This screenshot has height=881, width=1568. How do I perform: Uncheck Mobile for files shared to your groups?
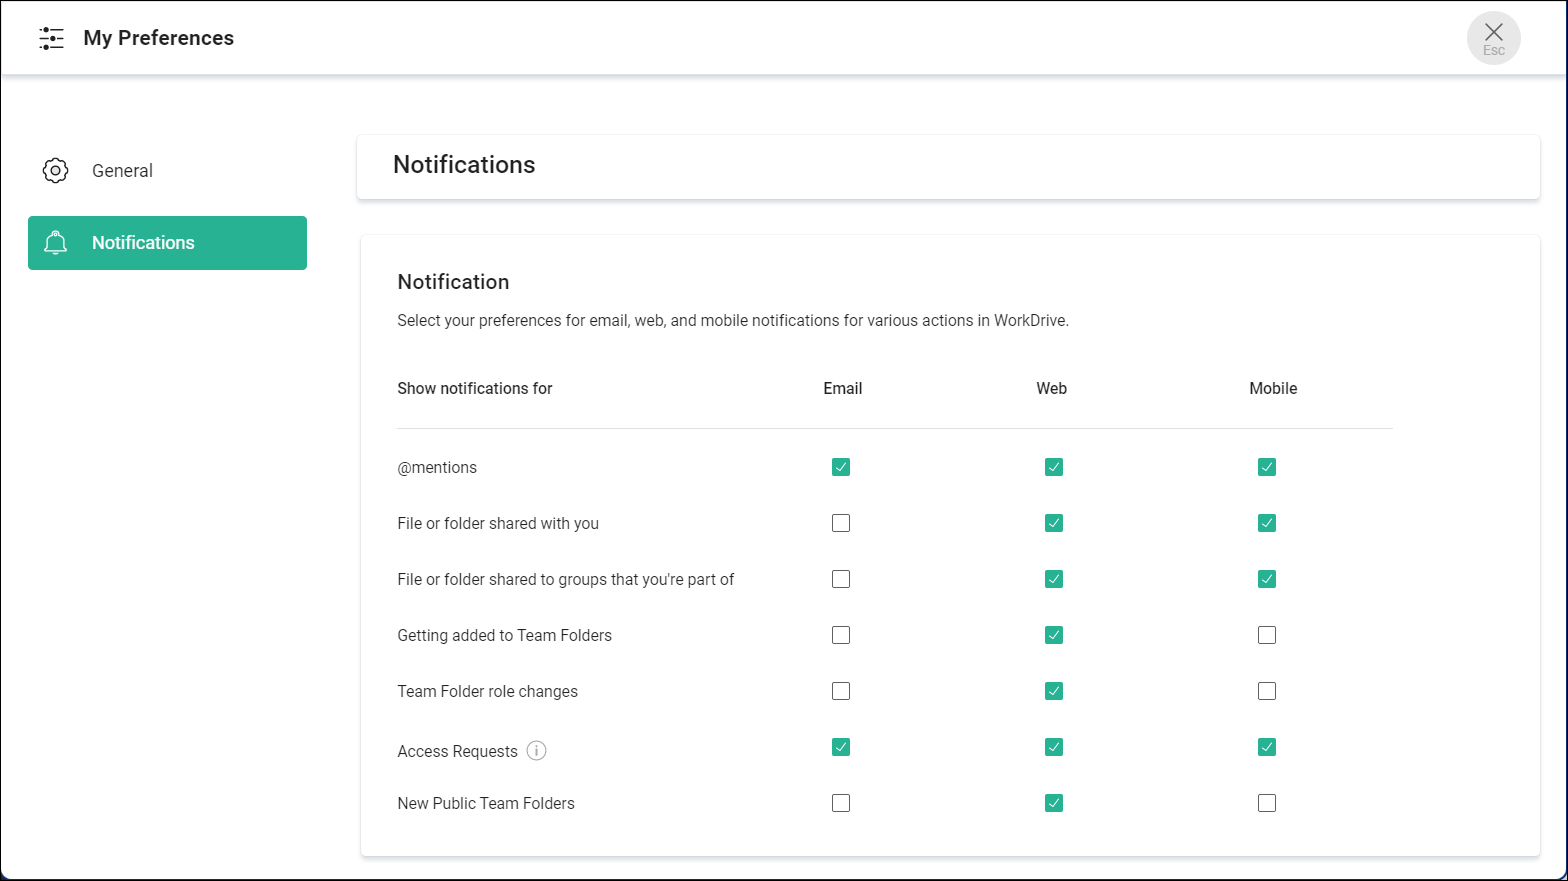(x=1267, y=579)
